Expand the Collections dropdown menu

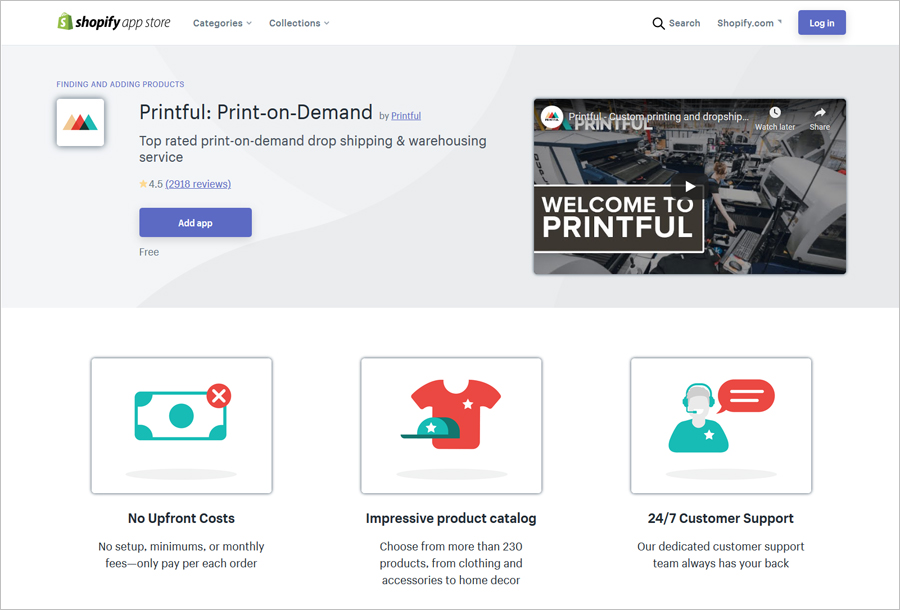[x=299, y=23]
